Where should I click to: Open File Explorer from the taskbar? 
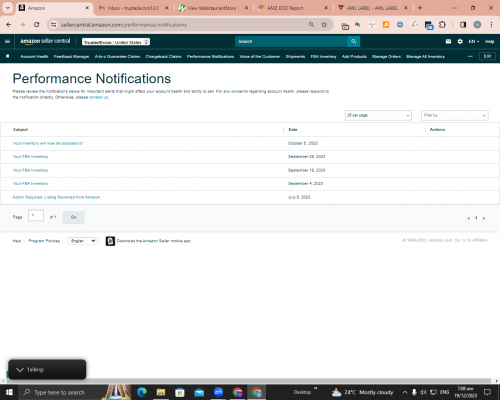pyautogui.click(x=161, y=392)
